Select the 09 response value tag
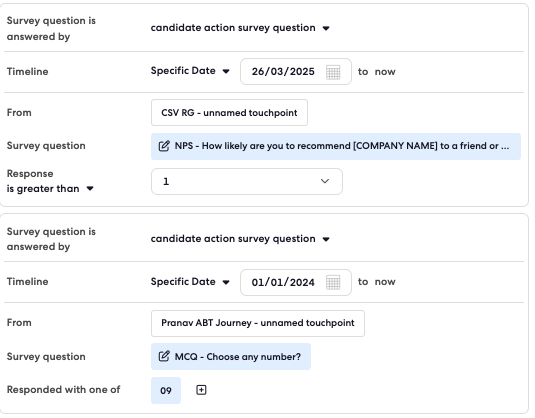 166,390
